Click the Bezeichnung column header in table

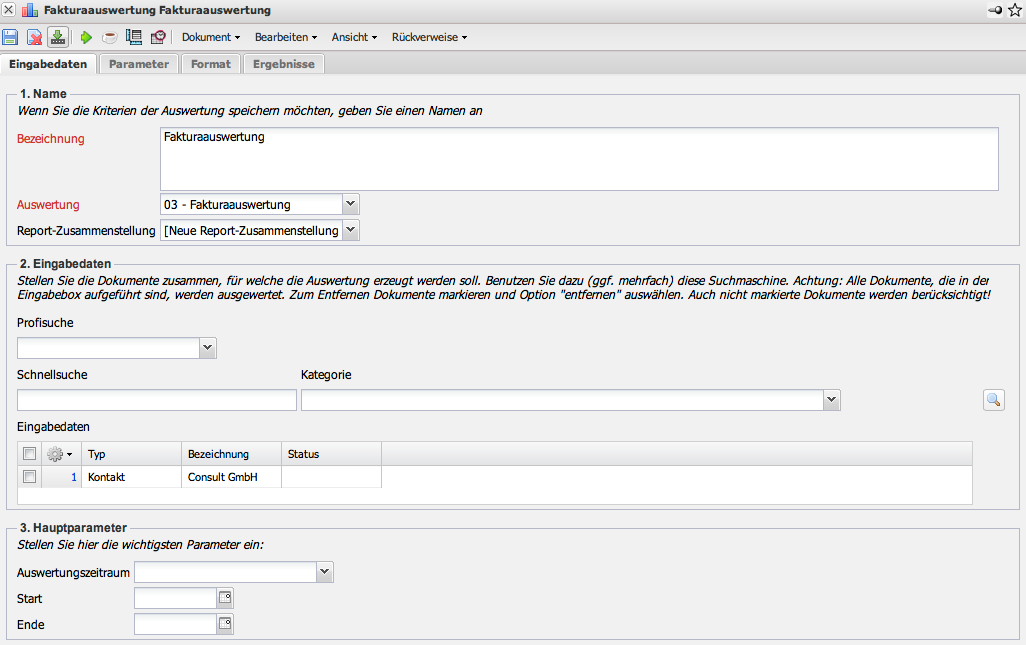(232, 454)
